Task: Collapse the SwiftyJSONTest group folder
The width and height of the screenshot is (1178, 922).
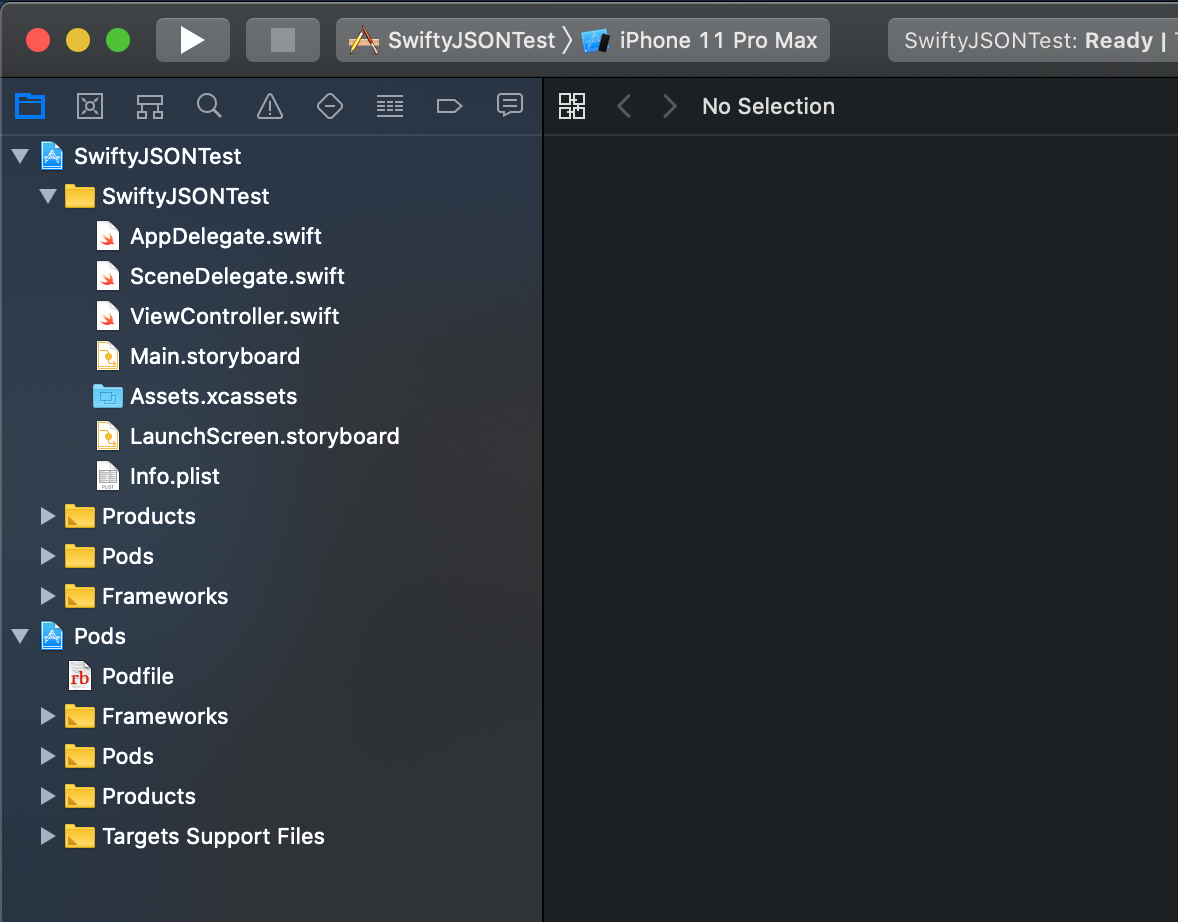Action: click(48, 196)
